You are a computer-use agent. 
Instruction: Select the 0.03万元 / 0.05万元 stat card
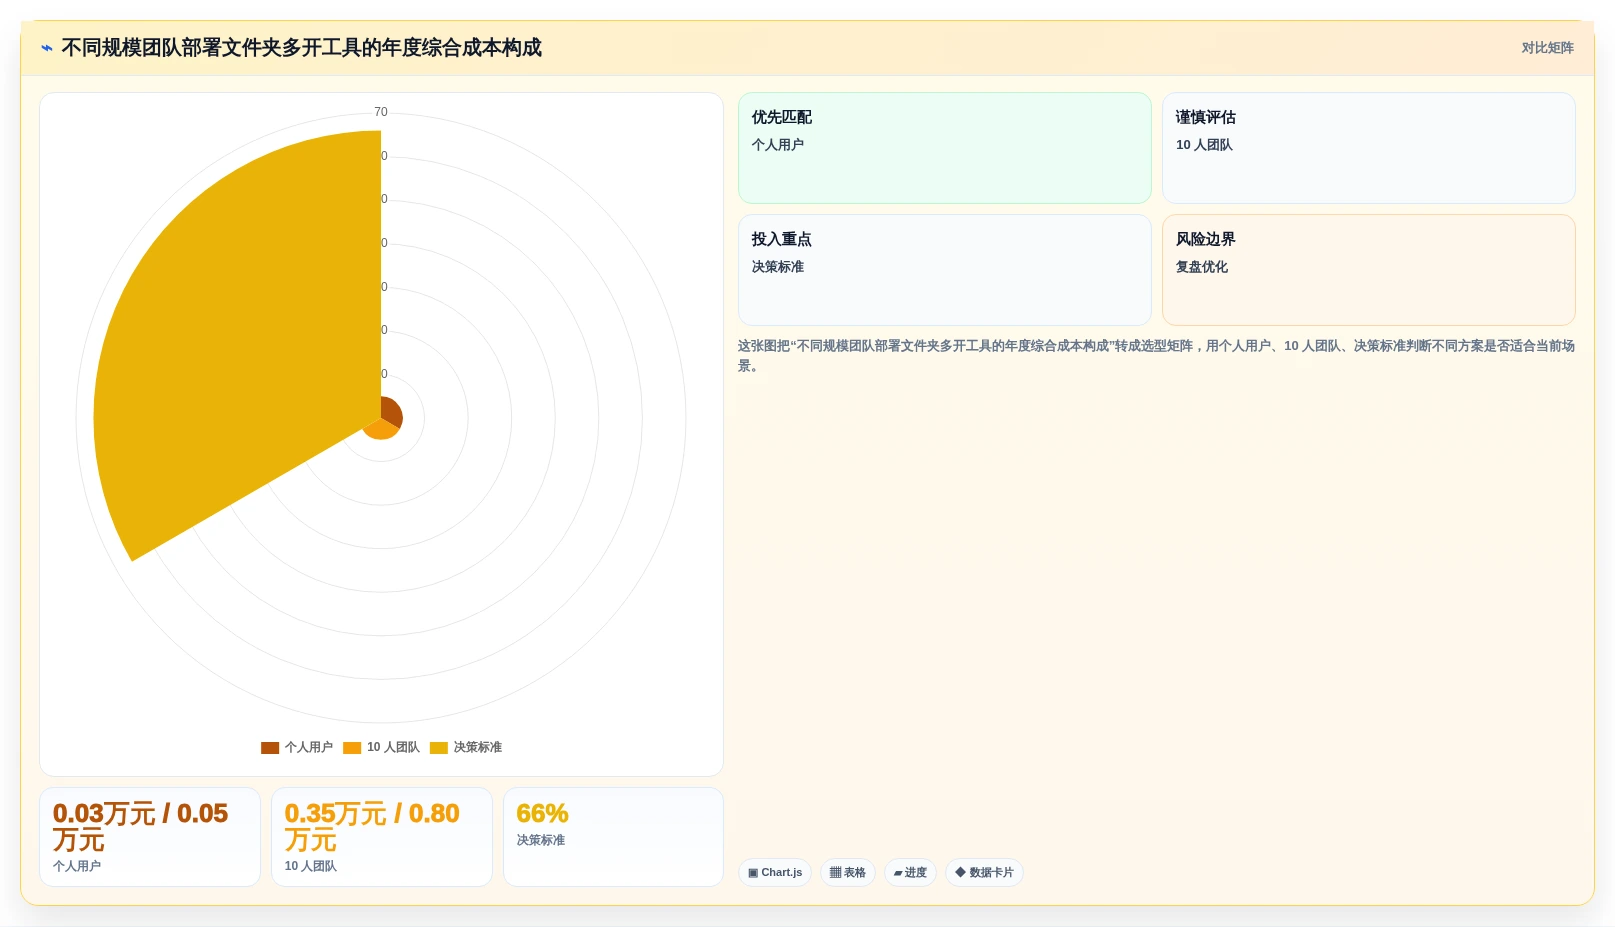(150, 837)
